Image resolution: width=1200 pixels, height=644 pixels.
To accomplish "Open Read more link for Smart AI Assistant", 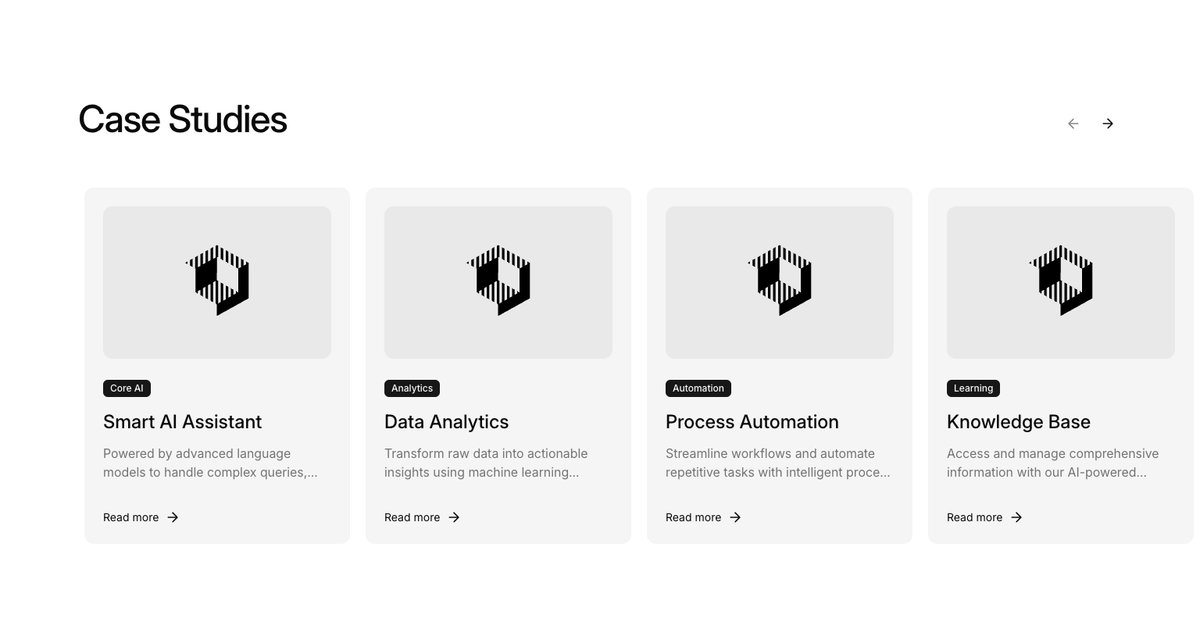I will pyautogui.click(x=131, y=517).
